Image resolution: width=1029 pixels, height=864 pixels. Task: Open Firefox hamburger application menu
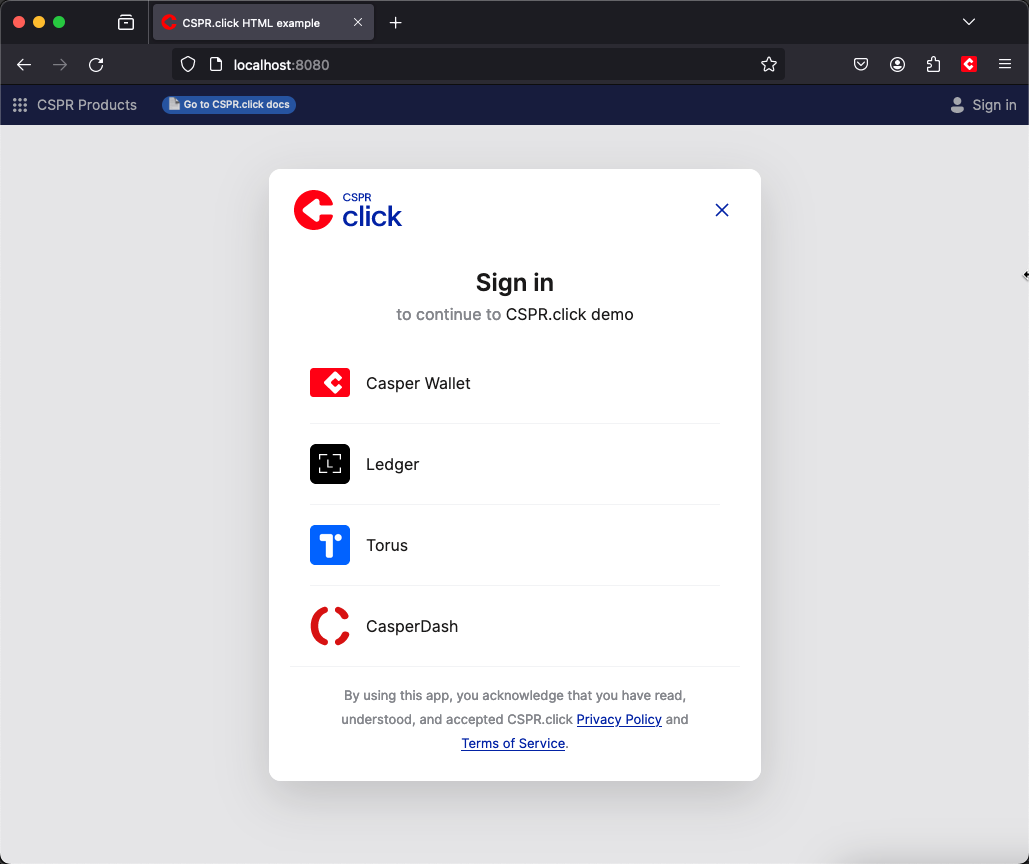pos(1005,65)
